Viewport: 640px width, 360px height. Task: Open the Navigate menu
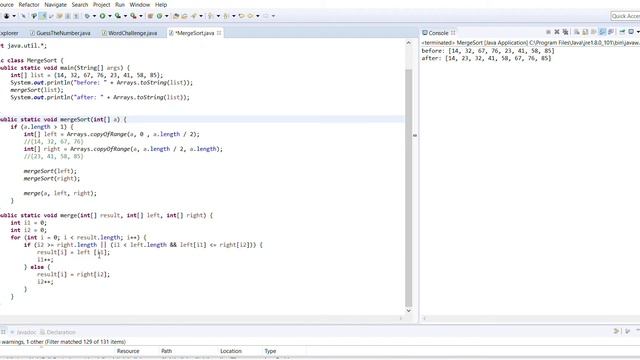pyautogui.click(x=56, y=4)
